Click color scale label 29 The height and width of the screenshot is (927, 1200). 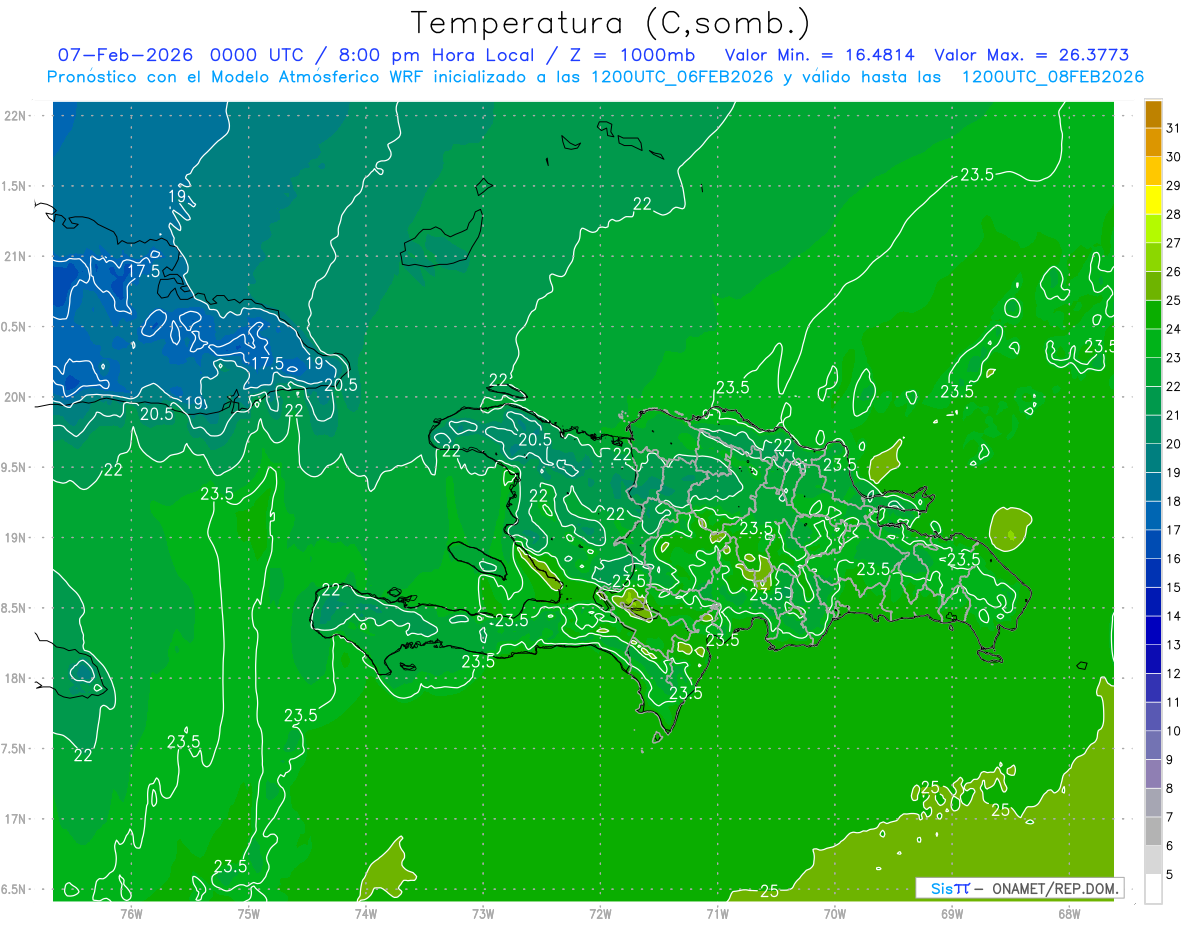pos(1173,186)
